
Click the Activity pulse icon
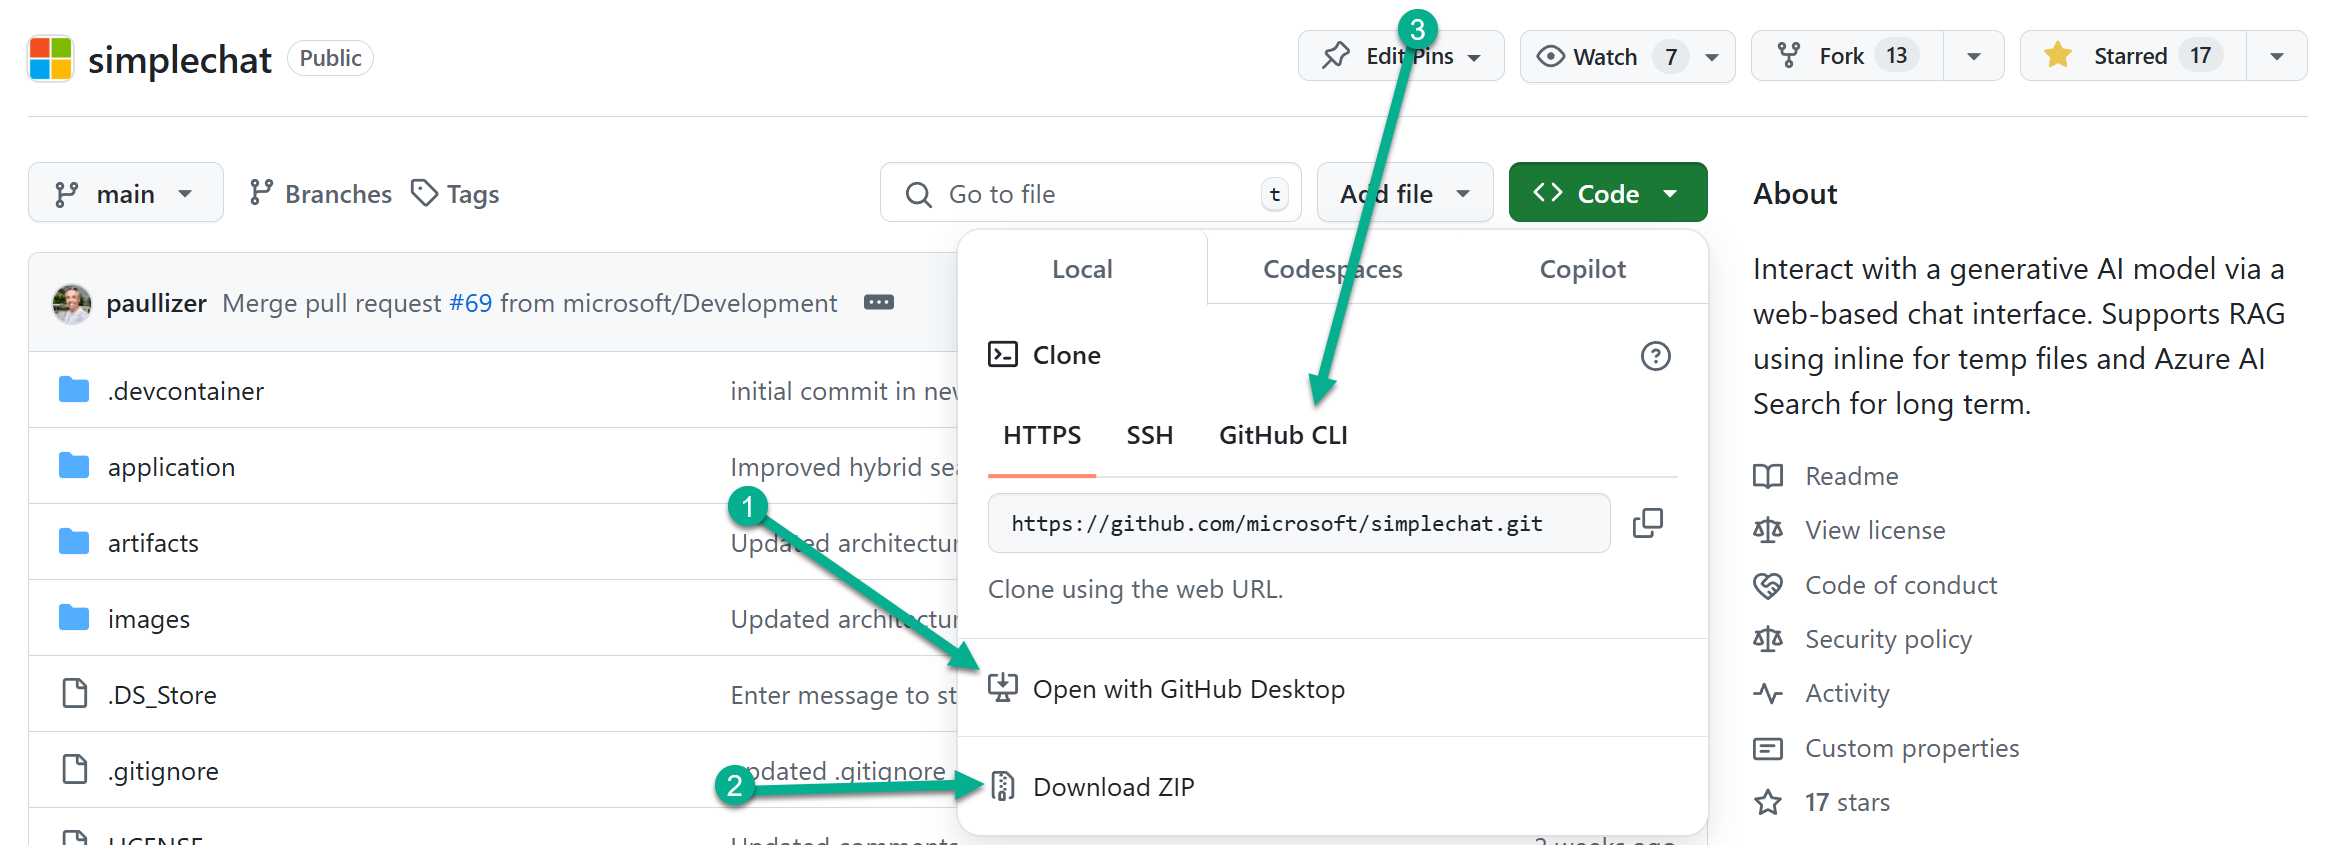pyautogui.click(x=1768, y=693)
